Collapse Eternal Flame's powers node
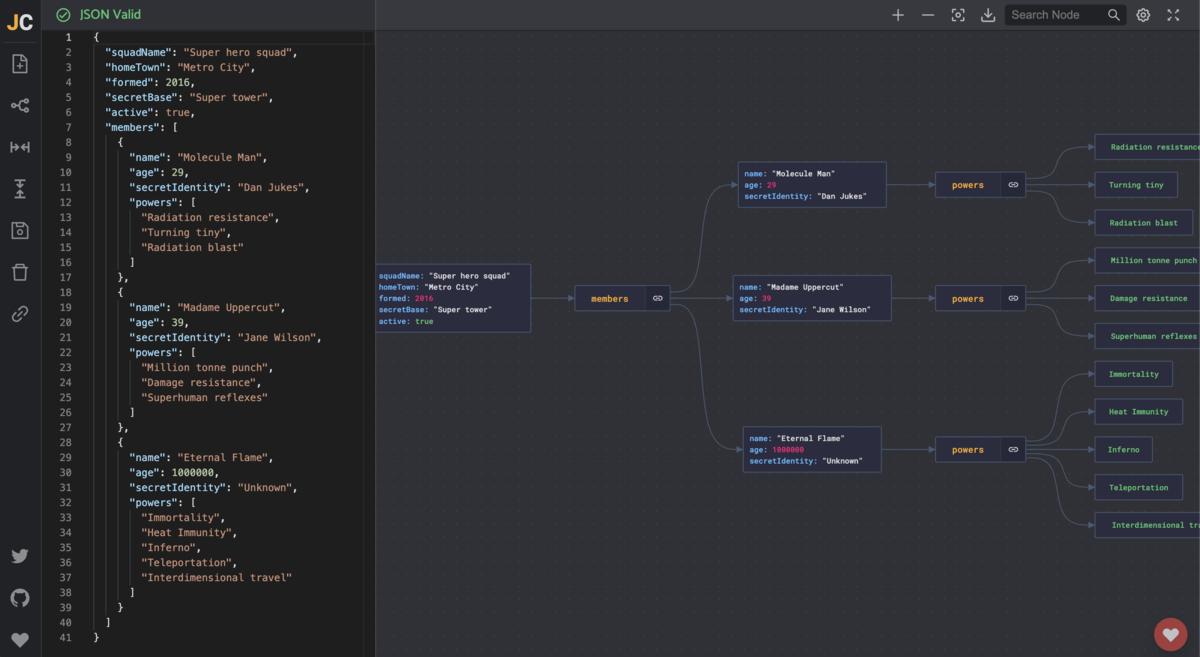1200x657 pixels. (1012, 449)
